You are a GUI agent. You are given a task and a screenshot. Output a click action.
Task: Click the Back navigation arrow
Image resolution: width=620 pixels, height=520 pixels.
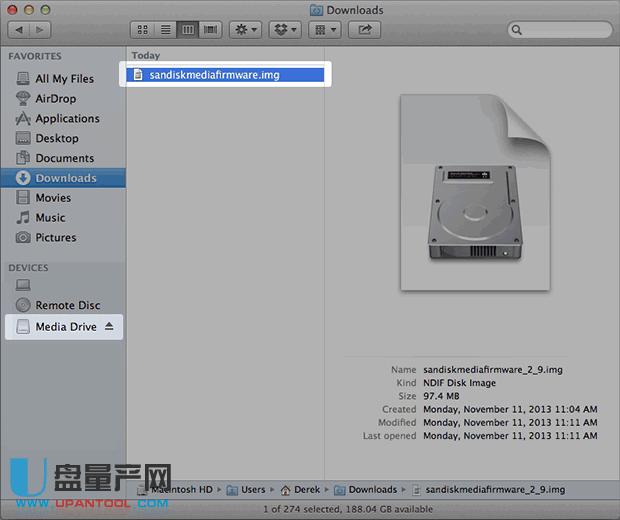coord(20,30)
